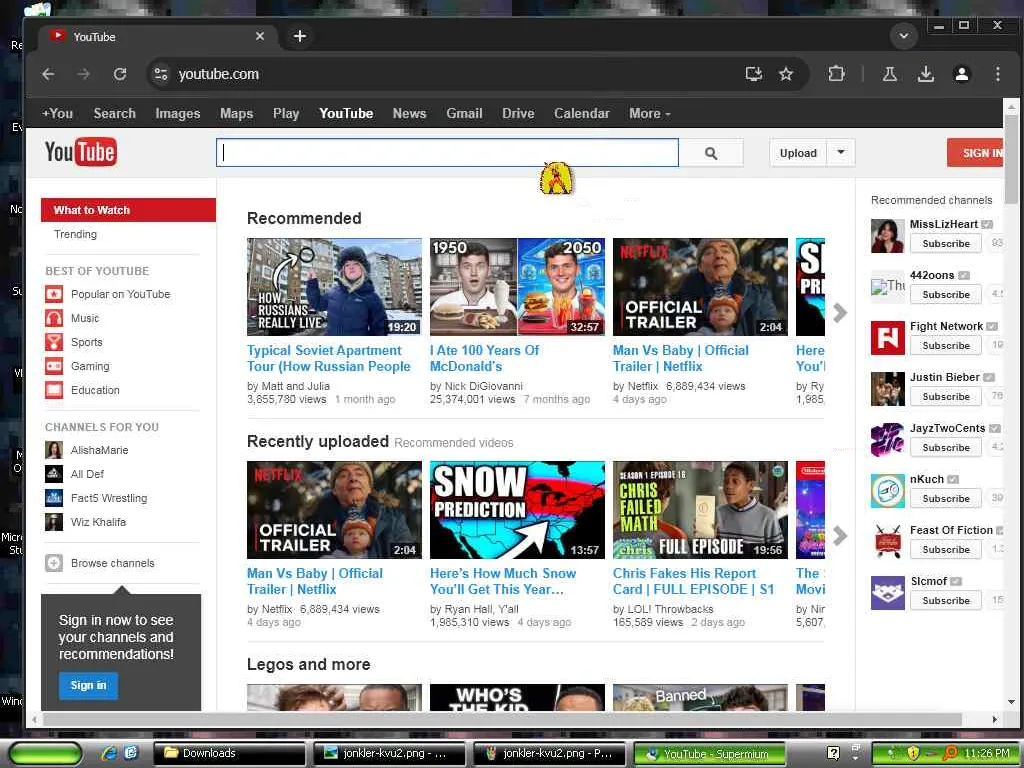The width and height of the screenshot is (1024, 768).
Task: Open I Ate 100 Years Of McDonald's link
Action: 485,359
